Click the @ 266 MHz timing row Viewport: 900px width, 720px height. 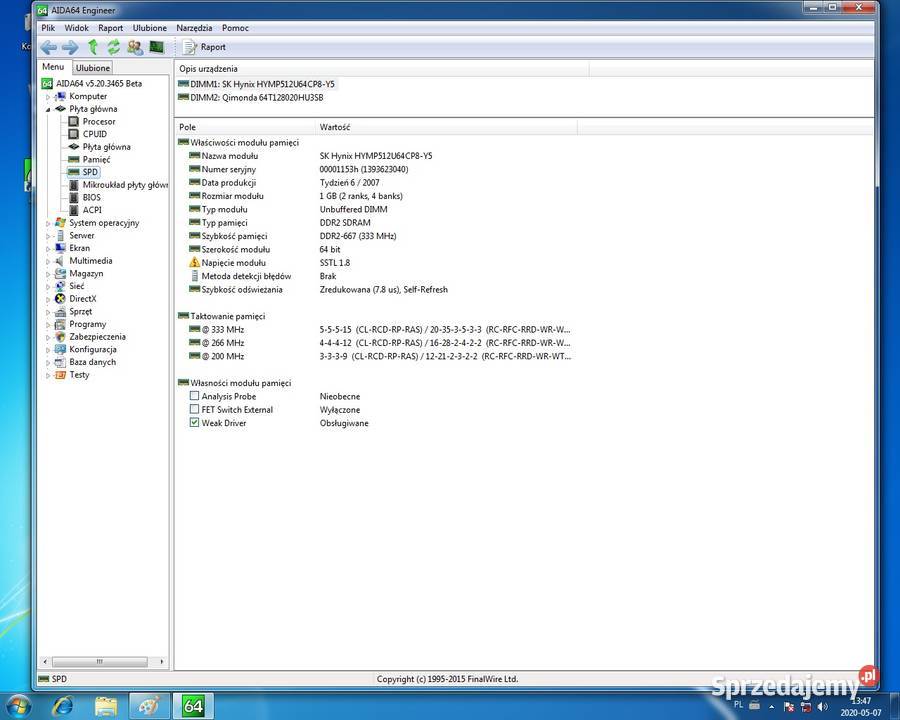pyautogui.click(x=379, y=343)
